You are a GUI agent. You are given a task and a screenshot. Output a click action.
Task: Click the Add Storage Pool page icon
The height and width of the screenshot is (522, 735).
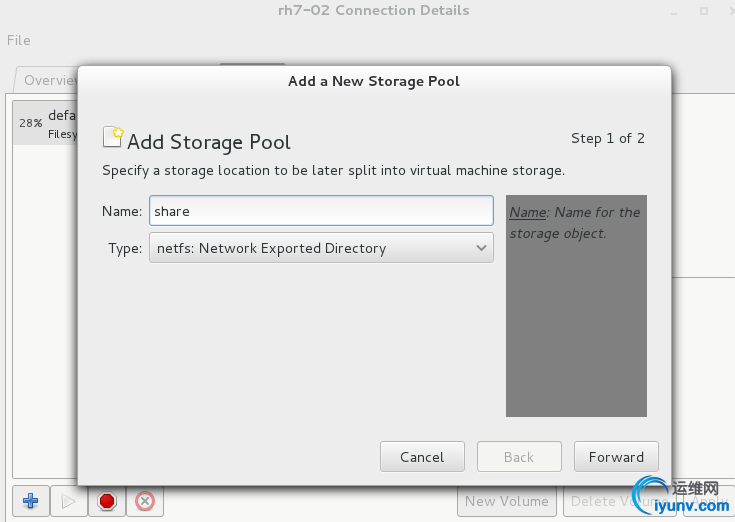[x=113, y=137]
